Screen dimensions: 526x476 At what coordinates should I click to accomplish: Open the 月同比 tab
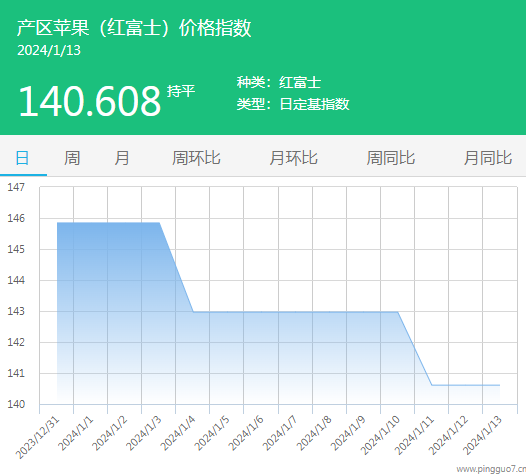point(488,158)
